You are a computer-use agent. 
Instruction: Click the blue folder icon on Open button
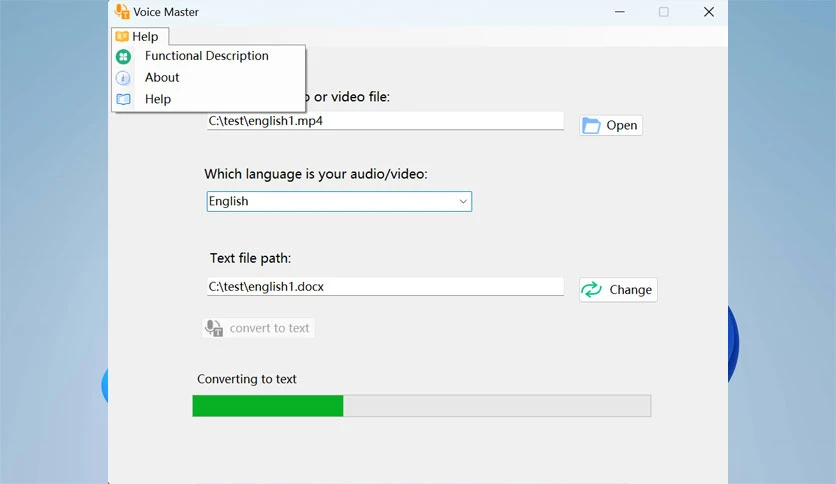point(591,126)
